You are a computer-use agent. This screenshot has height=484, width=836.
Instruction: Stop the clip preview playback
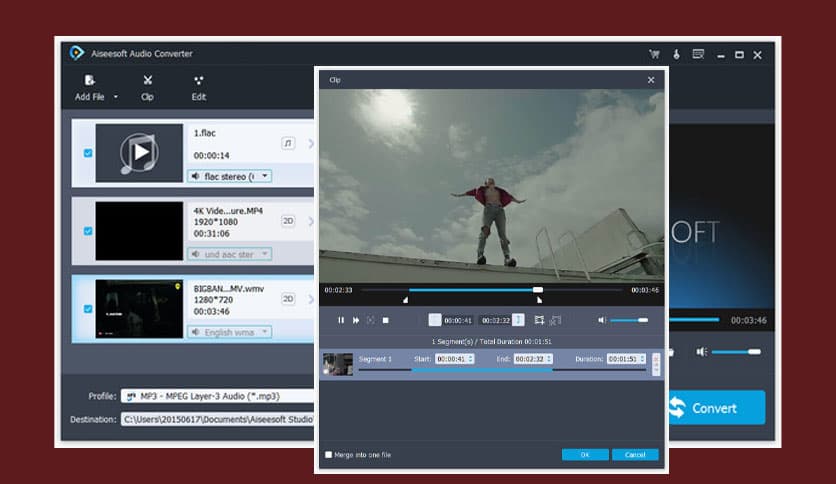click(x=385, y=320)
